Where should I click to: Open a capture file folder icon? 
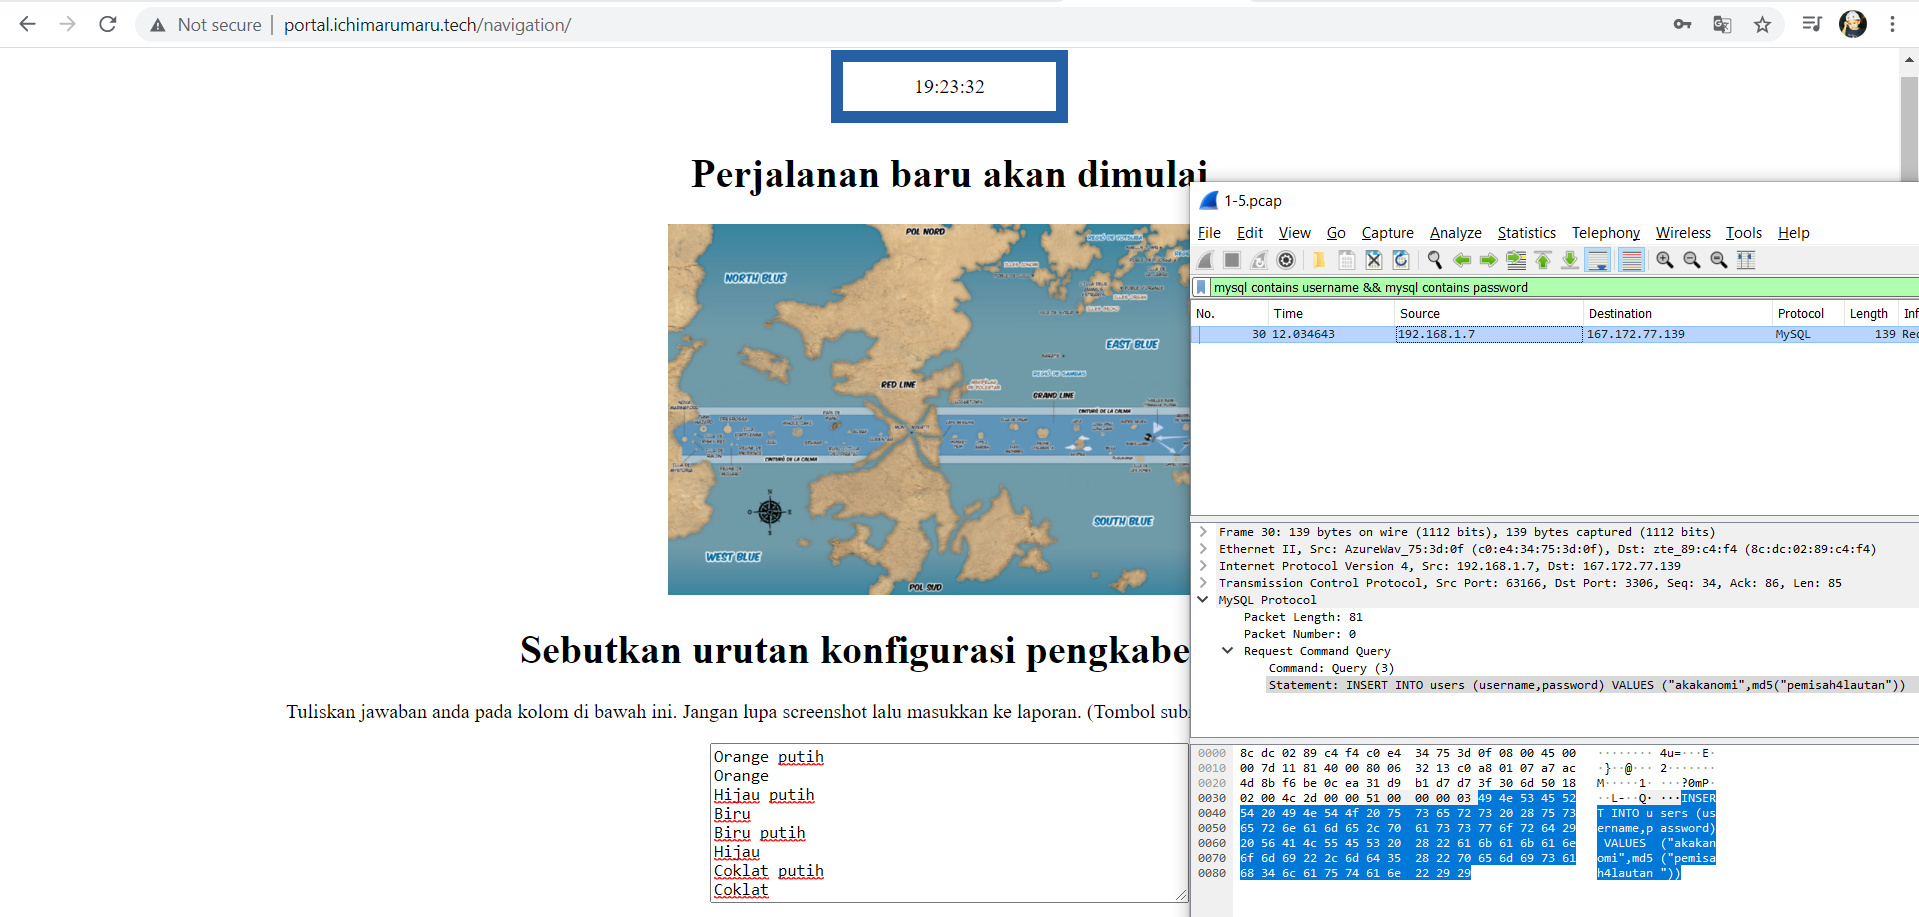(x=1319, y=260)
